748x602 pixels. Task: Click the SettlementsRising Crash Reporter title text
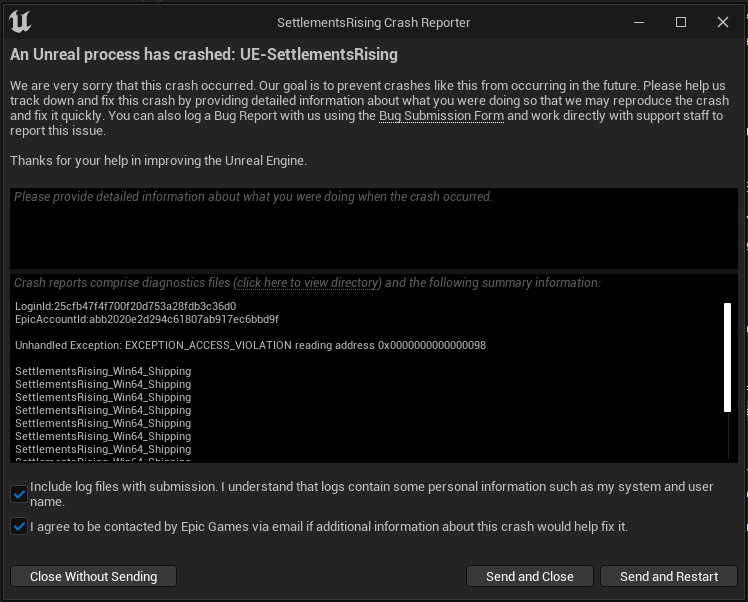coord(374,22)
